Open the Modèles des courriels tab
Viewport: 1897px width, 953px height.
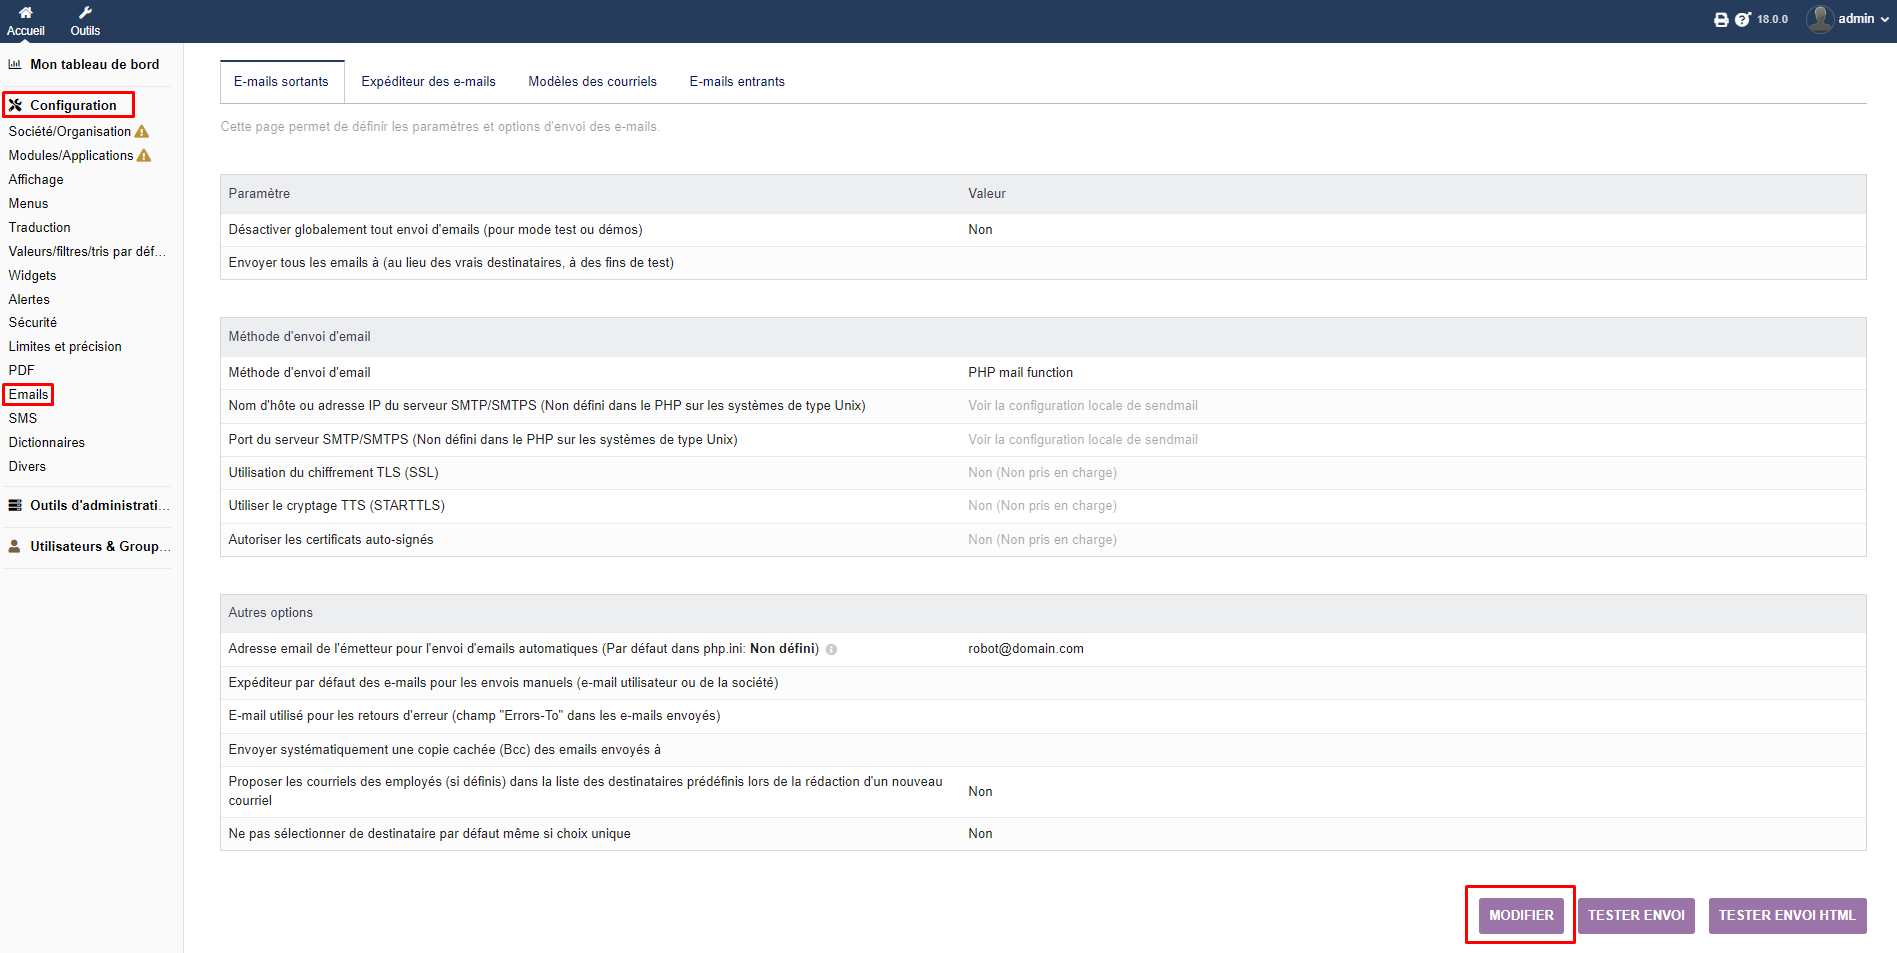point(592,81)
